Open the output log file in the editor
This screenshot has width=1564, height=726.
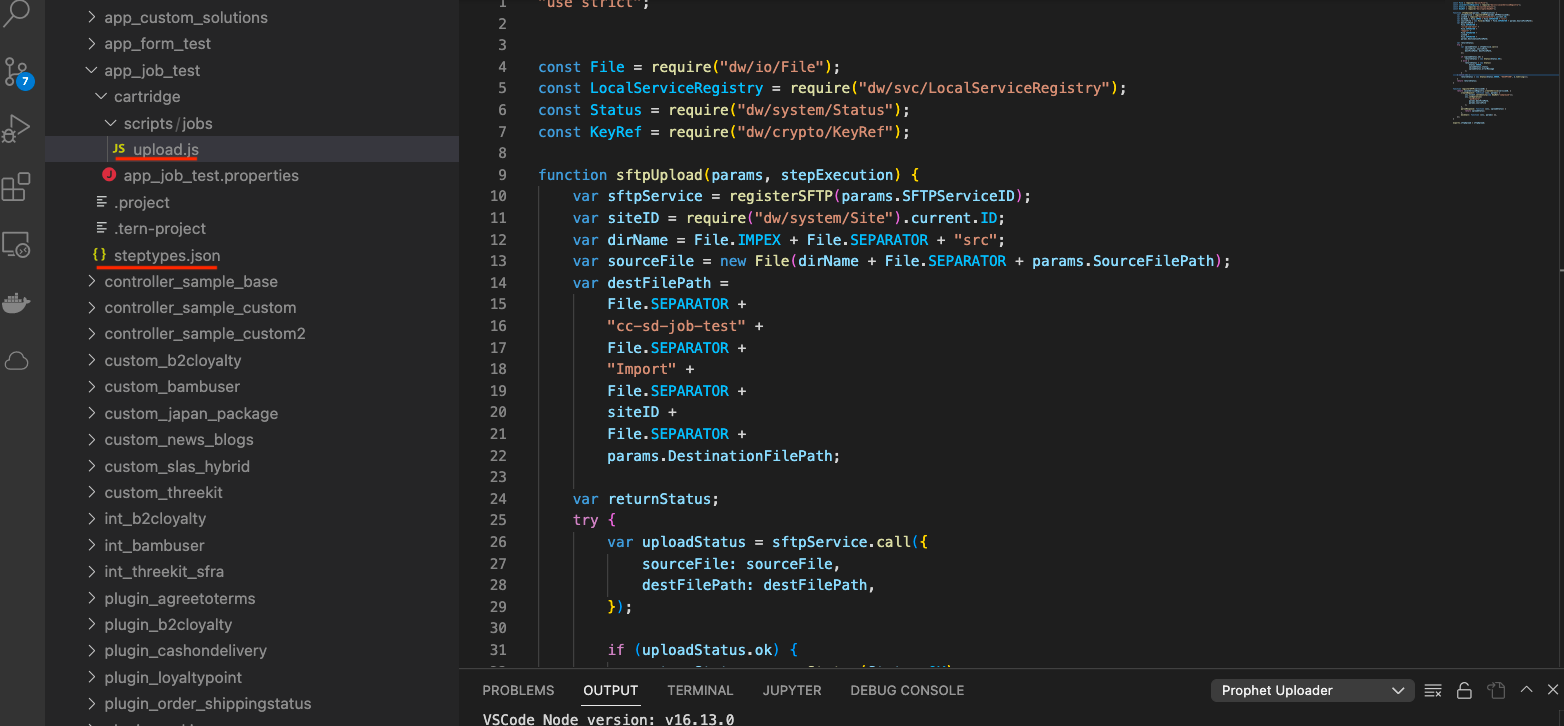click(1496, 690)
